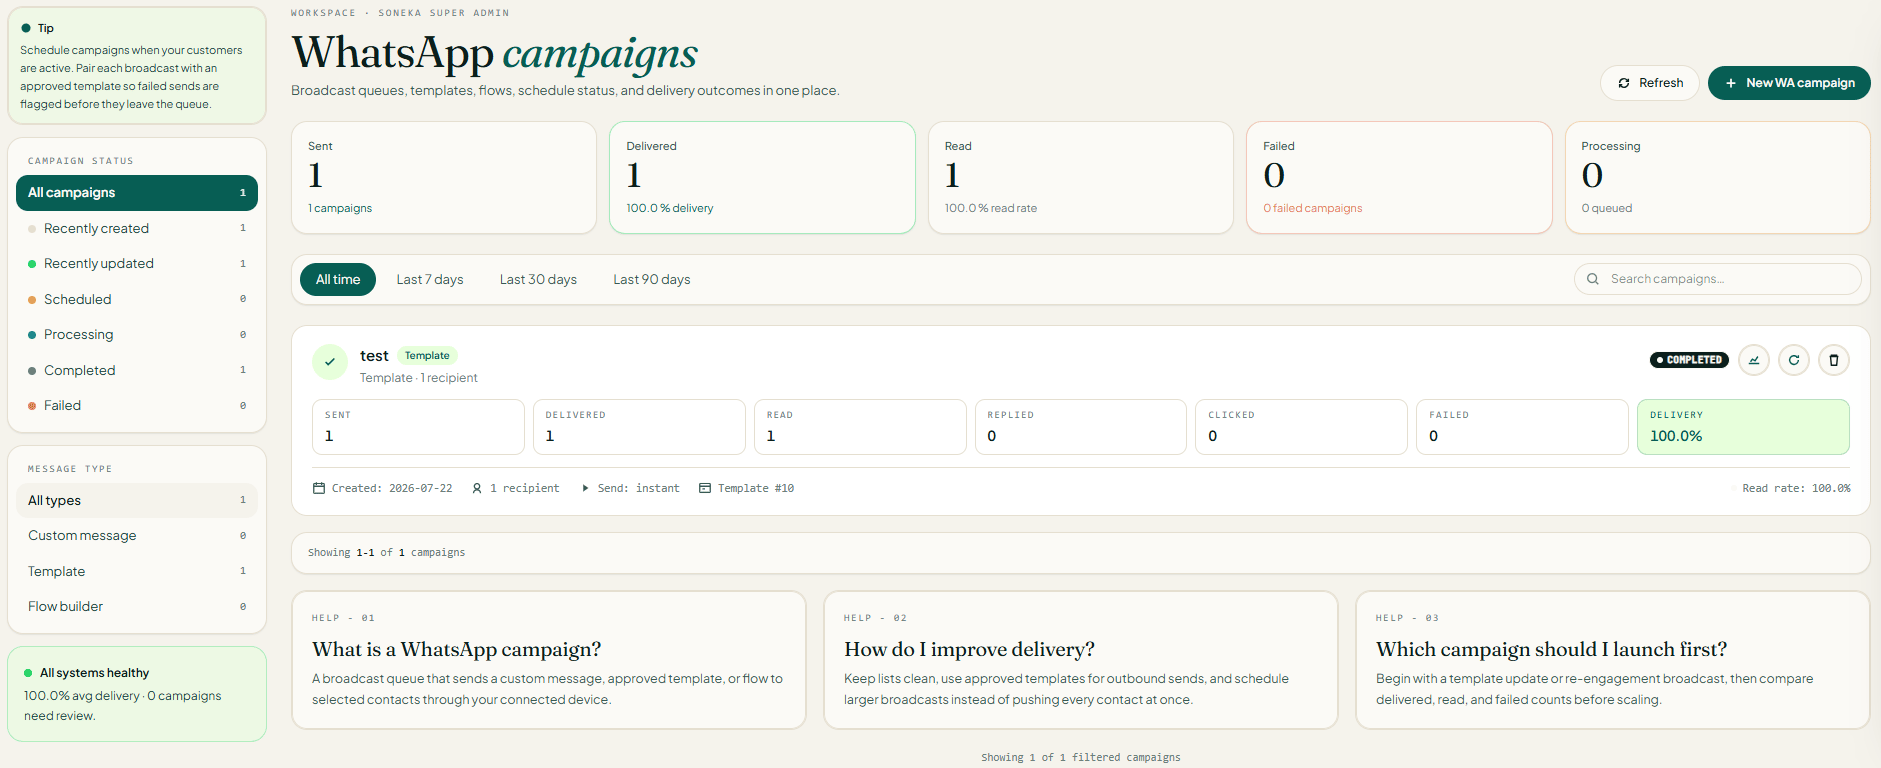Click the test campaign title
This screenshot has width=1881, height=768.
point(374,356)
